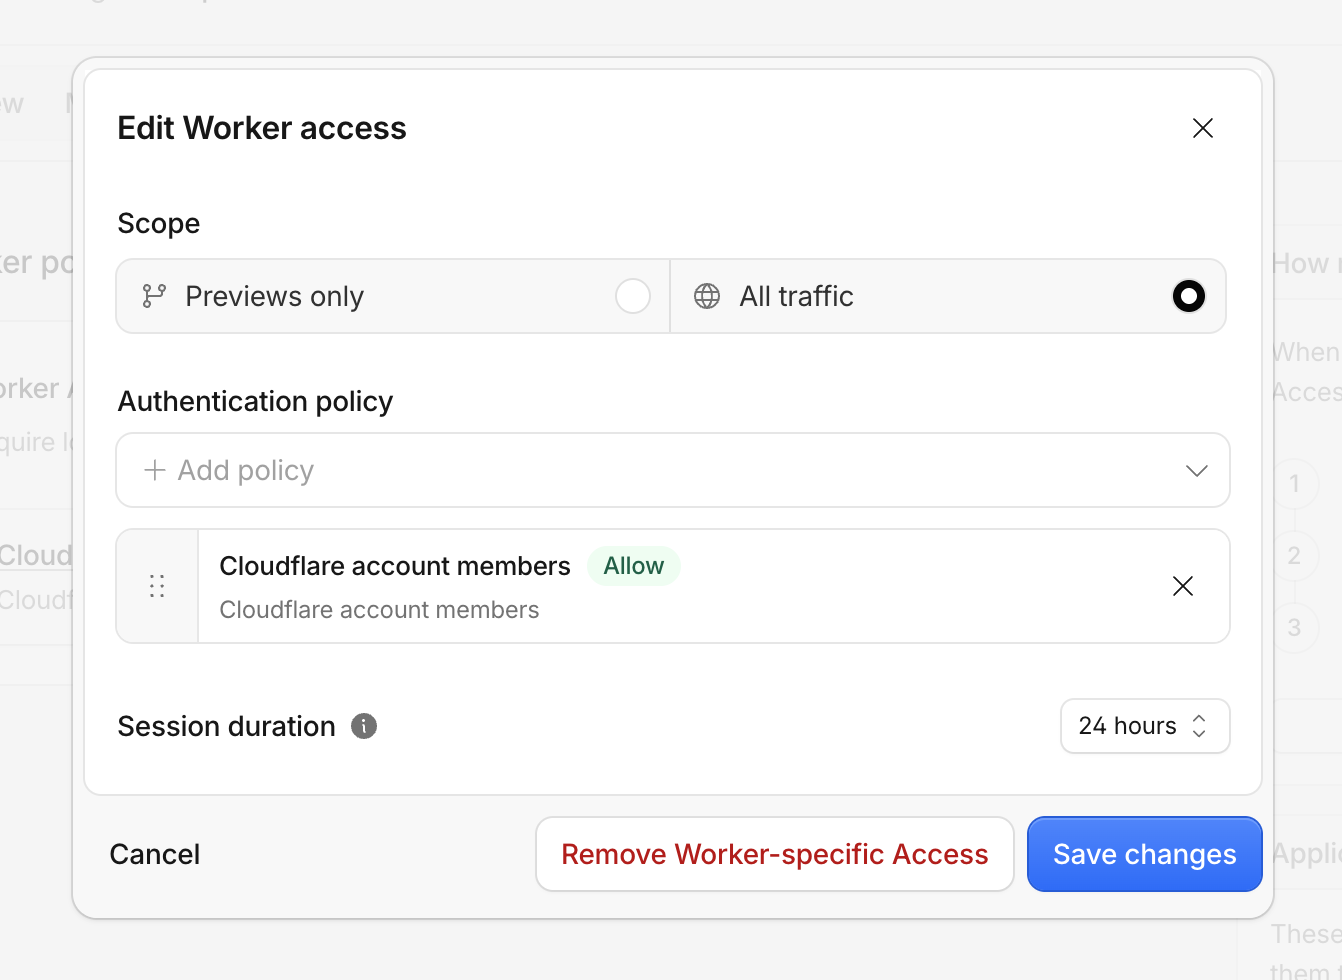Select the All traffic radio button

(1189, 296)
